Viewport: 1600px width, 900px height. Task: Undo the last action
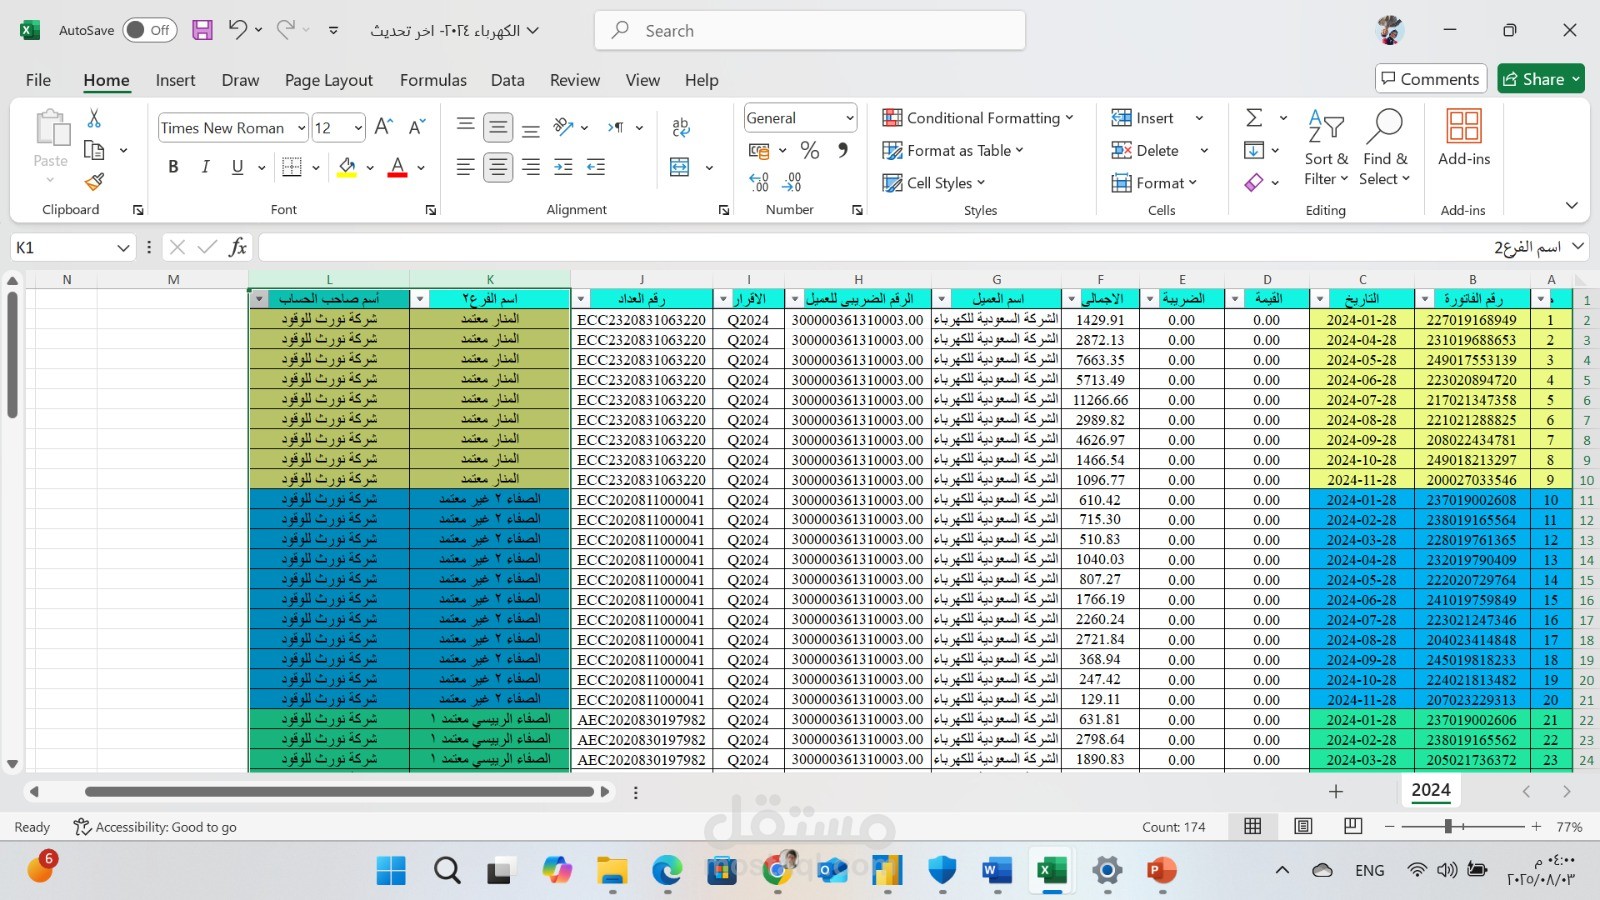[x=237, y=30]
